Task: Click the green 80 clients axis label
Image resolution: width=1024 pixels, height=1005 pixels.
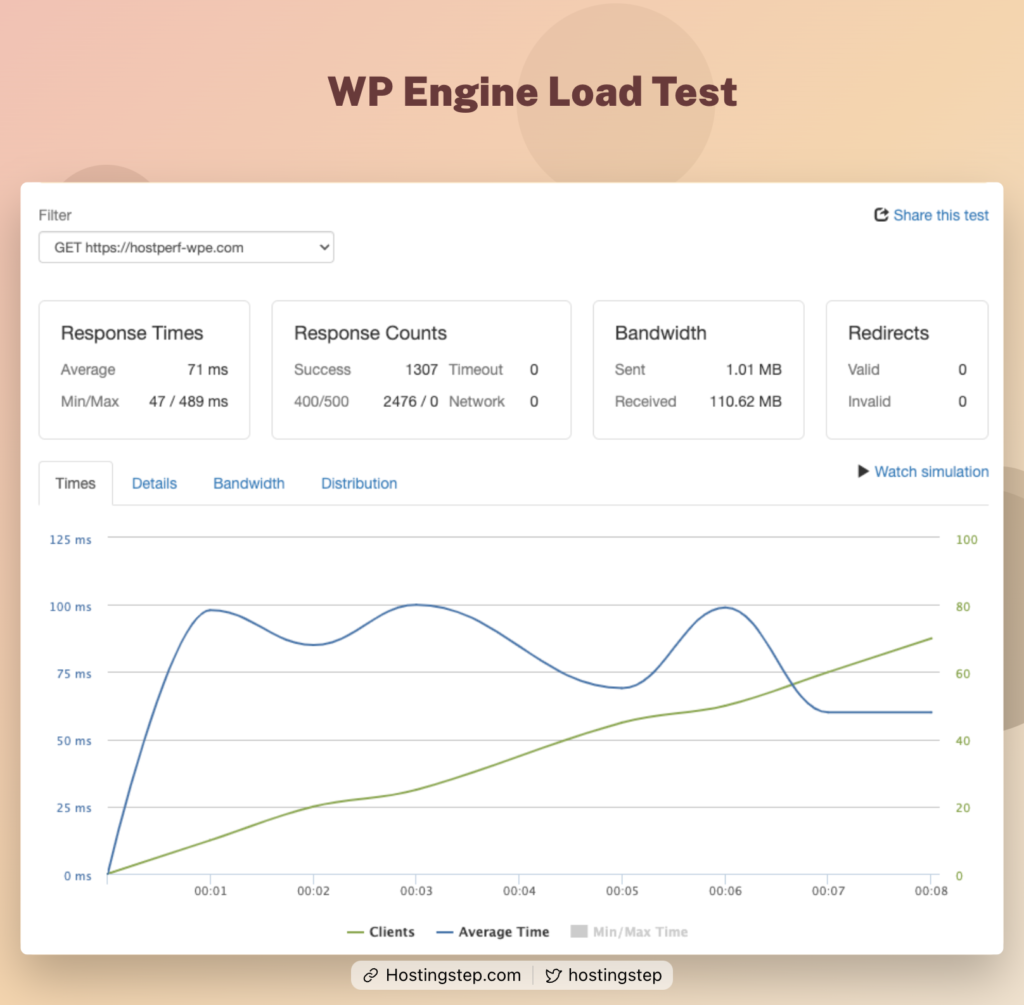Action: [963, 607]
